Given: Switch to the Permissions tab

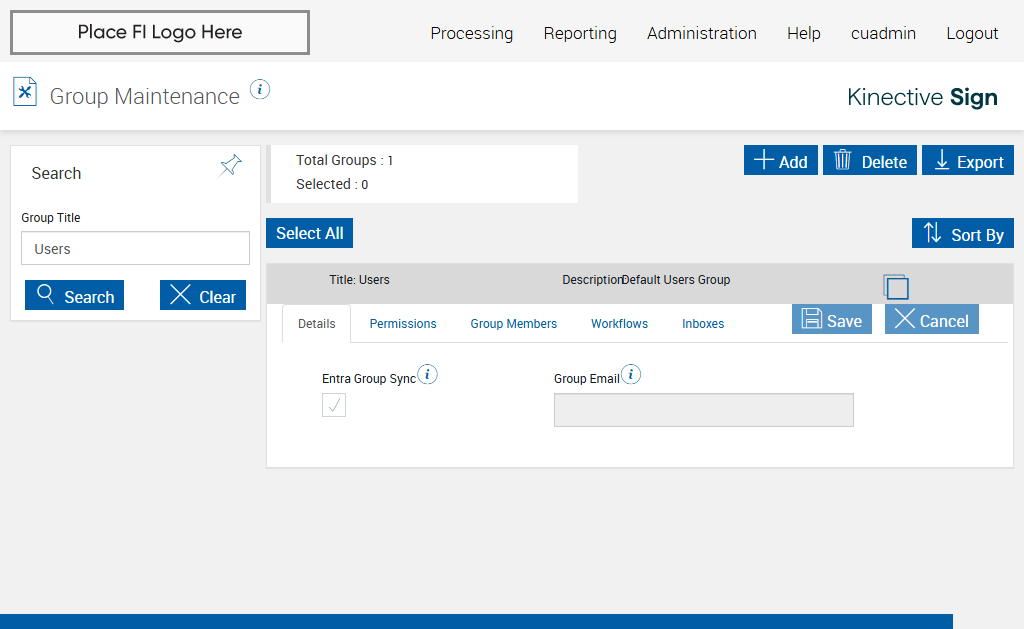Looking at the screenshot, I should click(x=403, y=324).
